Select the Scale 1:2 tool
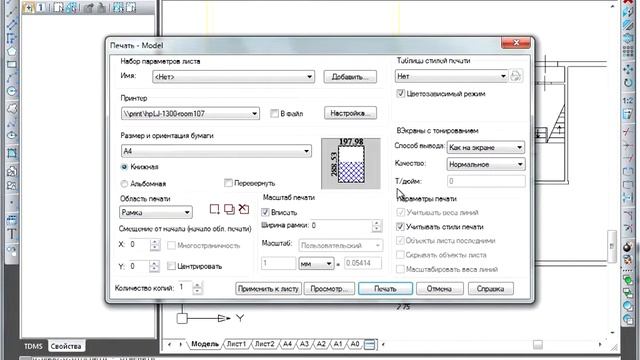The image size is (640, 360). (x=628, y=100)
